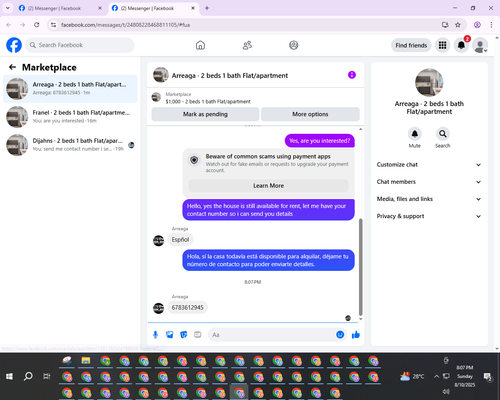Attach a photo file icon
Viewport: 500px width, 400px height.
coord(170,335)
